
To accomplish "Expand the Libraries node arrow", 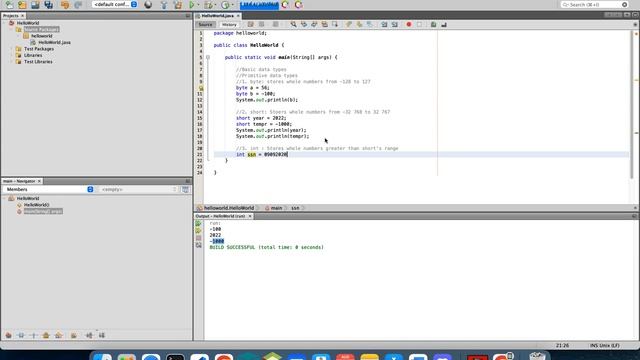I will [x=12, y=55].
